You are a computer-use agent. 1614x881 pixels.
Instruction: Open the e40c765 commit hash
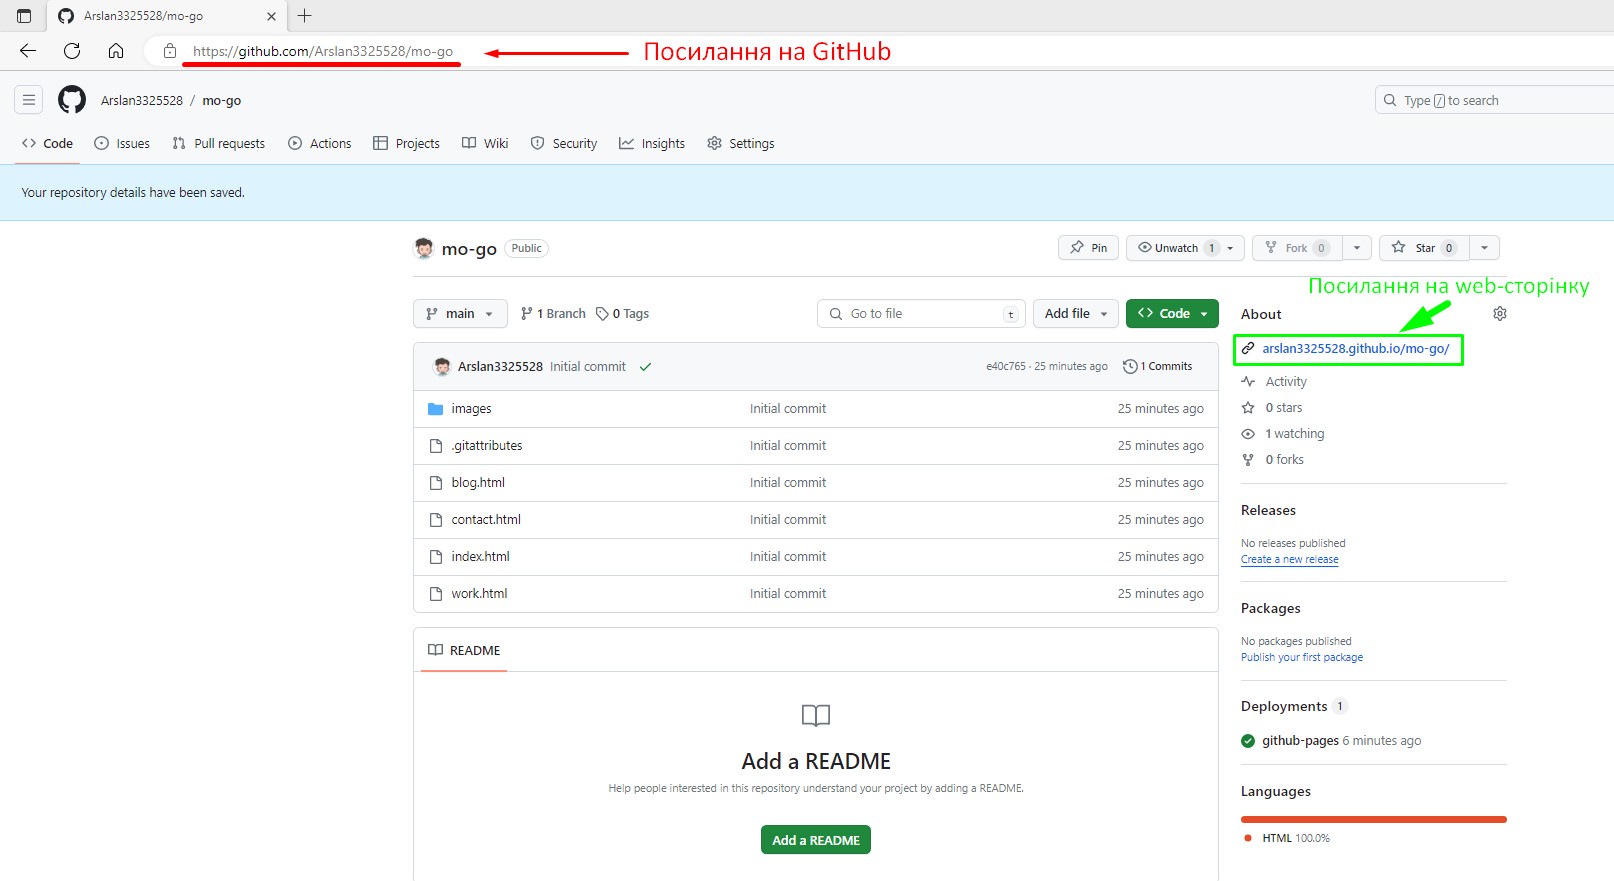pos(1006,367)
